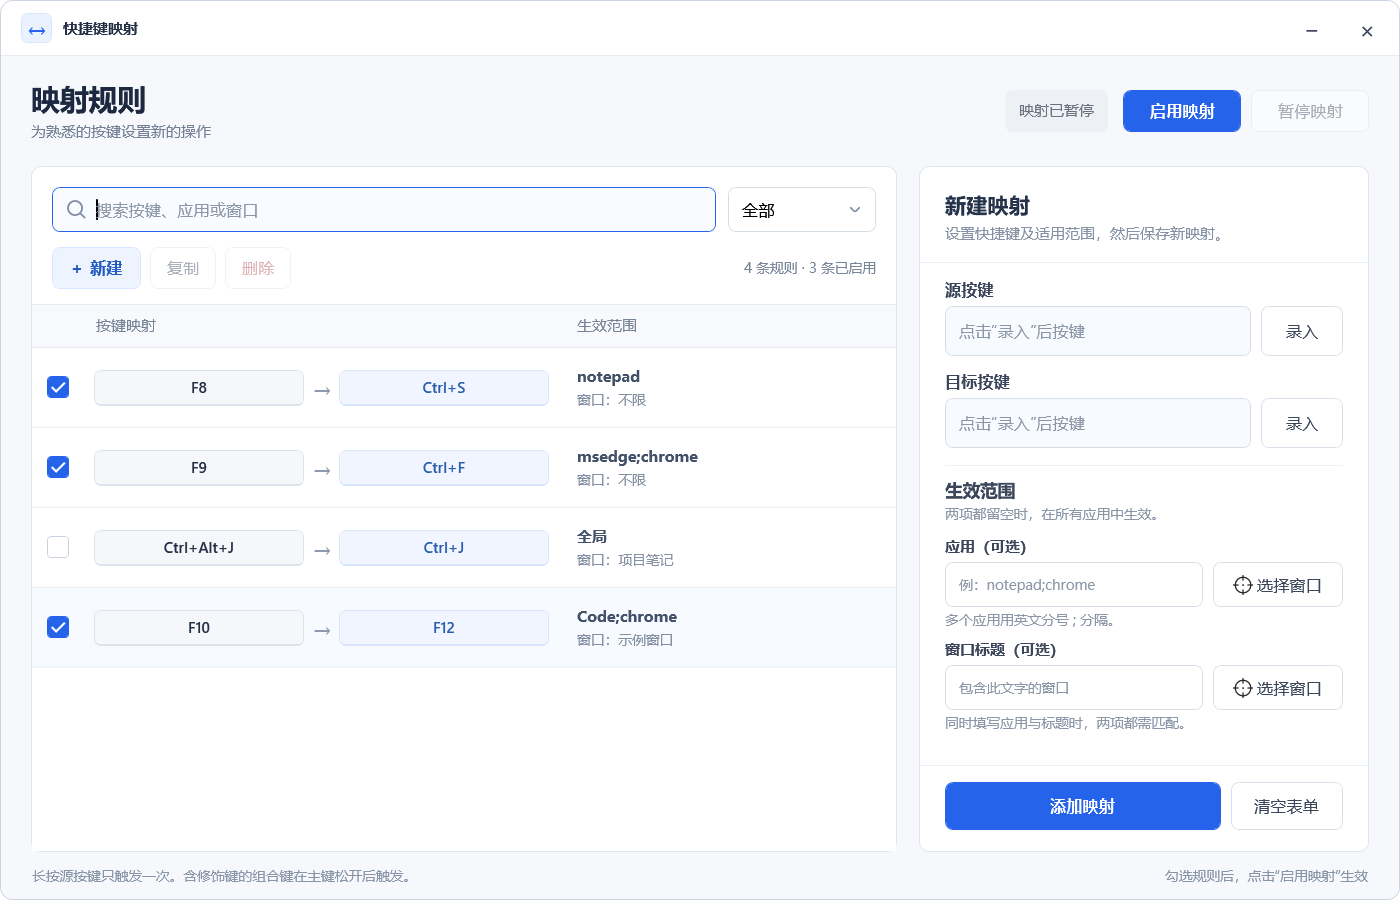Click 录入 button for 目标按键

(1301, 423)
